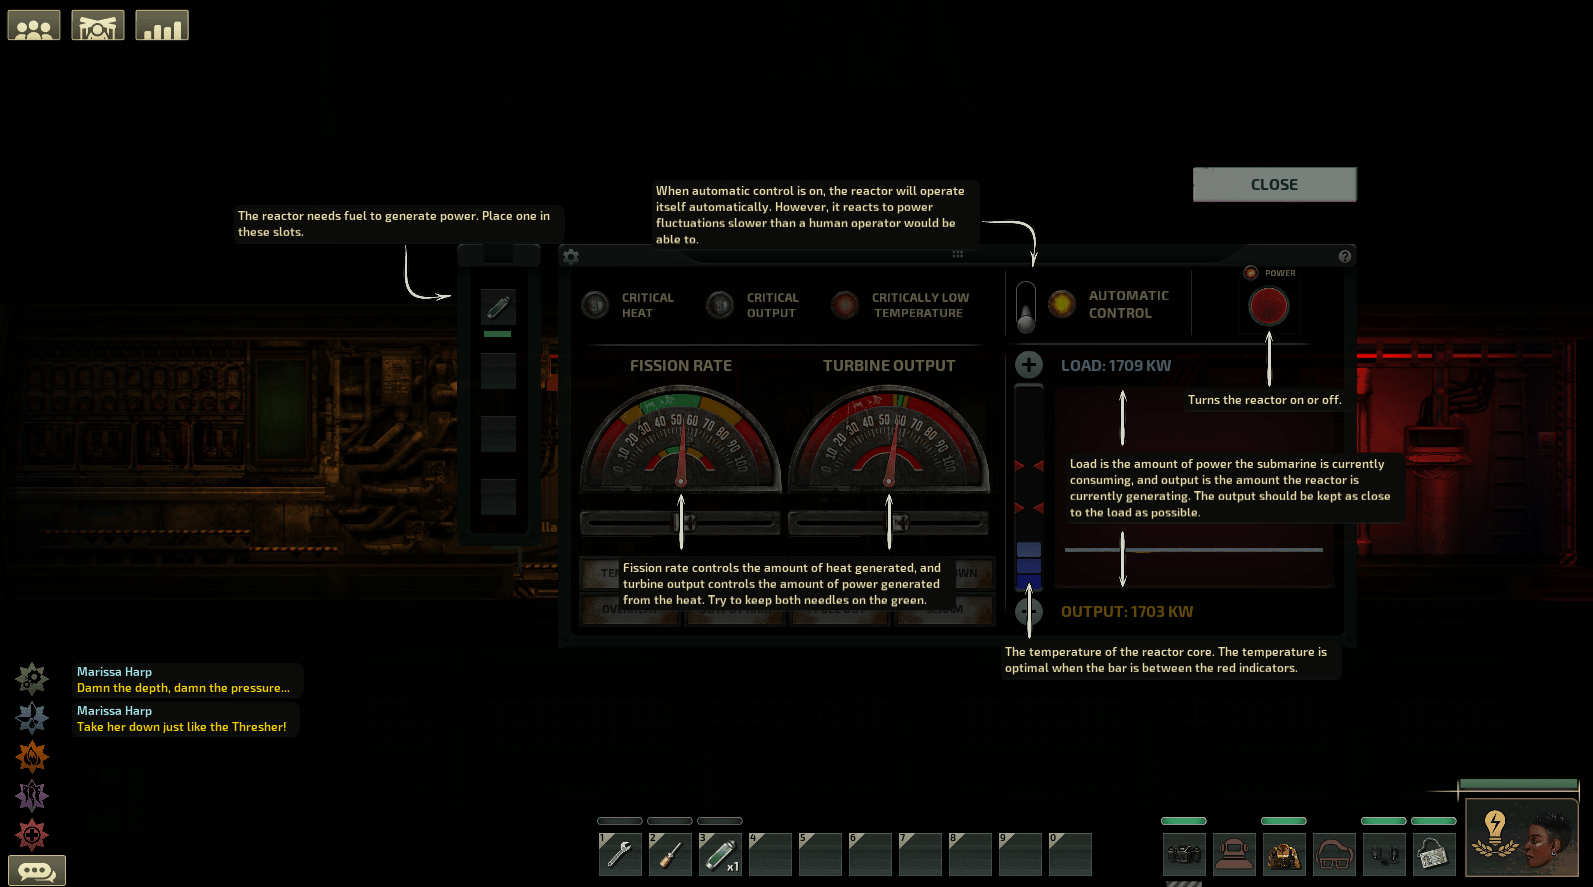Click the plus button above temperature bar
Screen dimensions: 1593x887
point(1029,365)
